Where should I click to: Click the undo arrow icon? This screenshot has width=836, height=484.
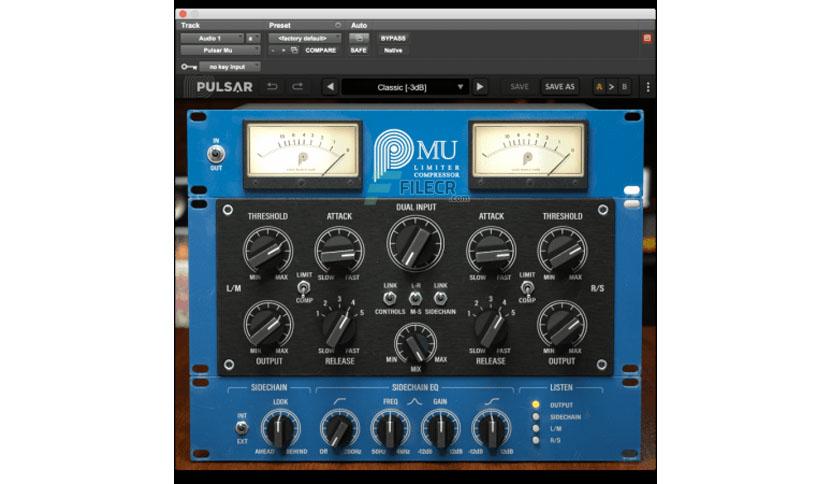pyautogui.click(x=272, y=86)
